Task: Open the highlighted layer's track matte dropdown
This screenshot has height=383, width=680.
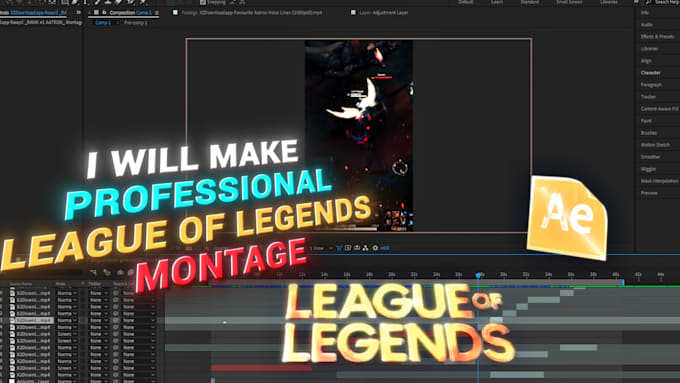Action: click(x=98, y=321)
